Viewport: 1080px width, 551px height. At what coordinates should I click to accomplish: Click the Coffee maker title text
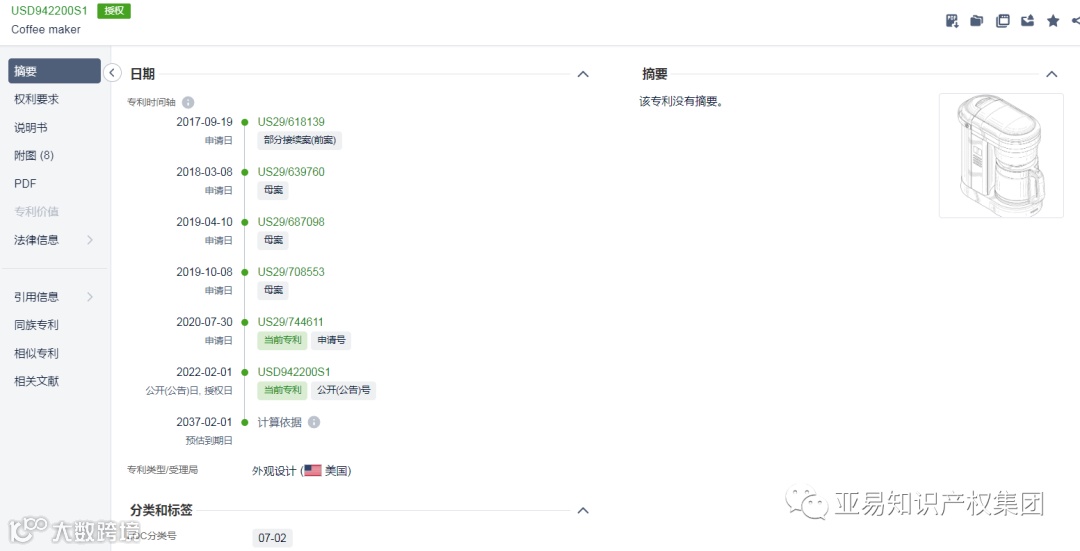tap(45, 30)
